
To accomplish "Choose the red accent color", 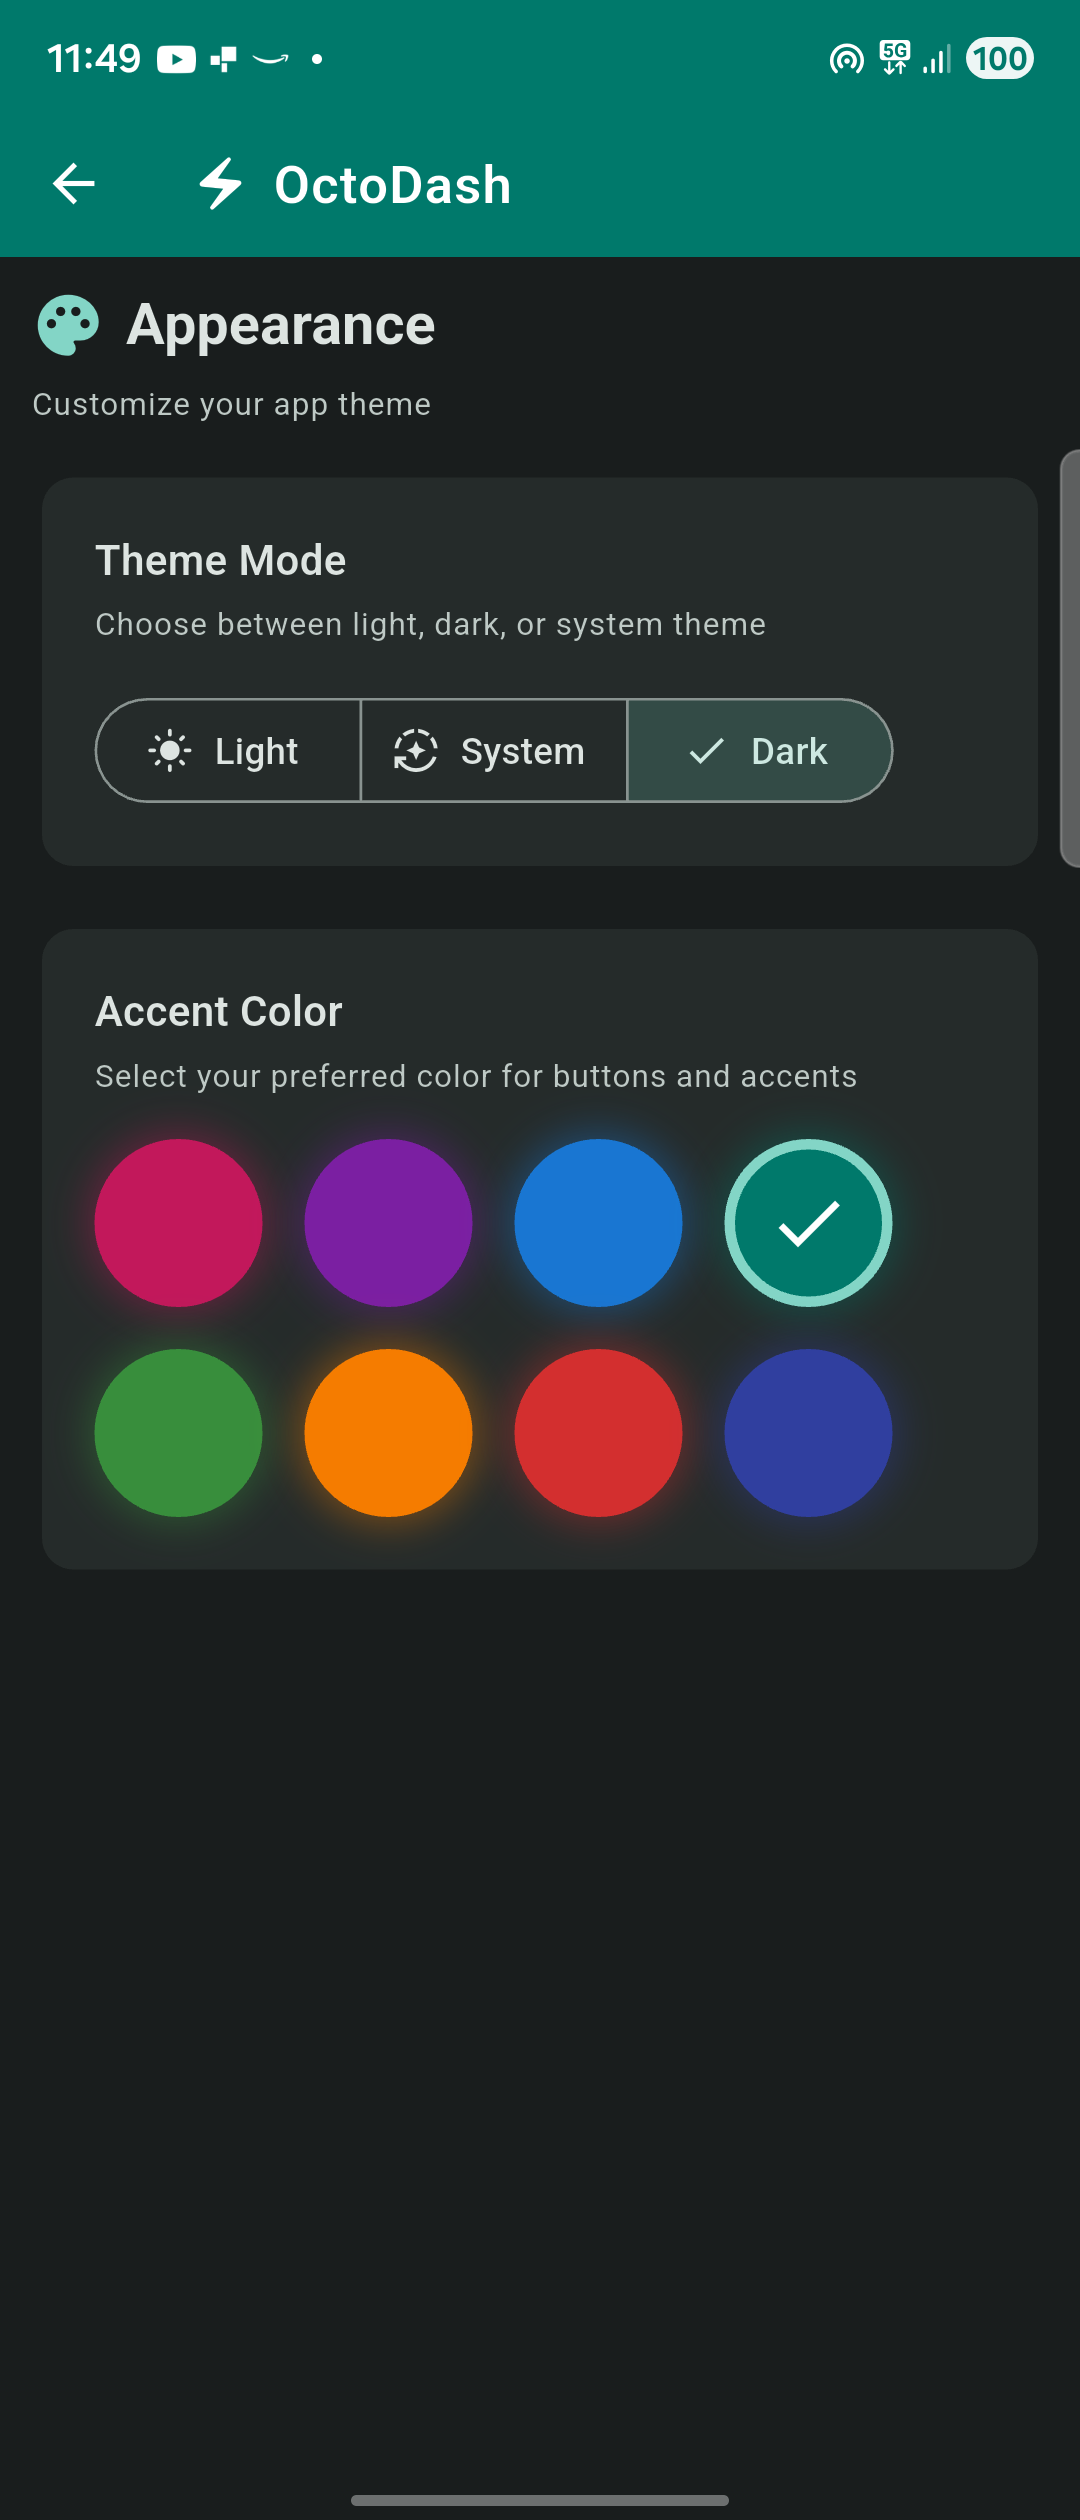I will [599, 1433].
